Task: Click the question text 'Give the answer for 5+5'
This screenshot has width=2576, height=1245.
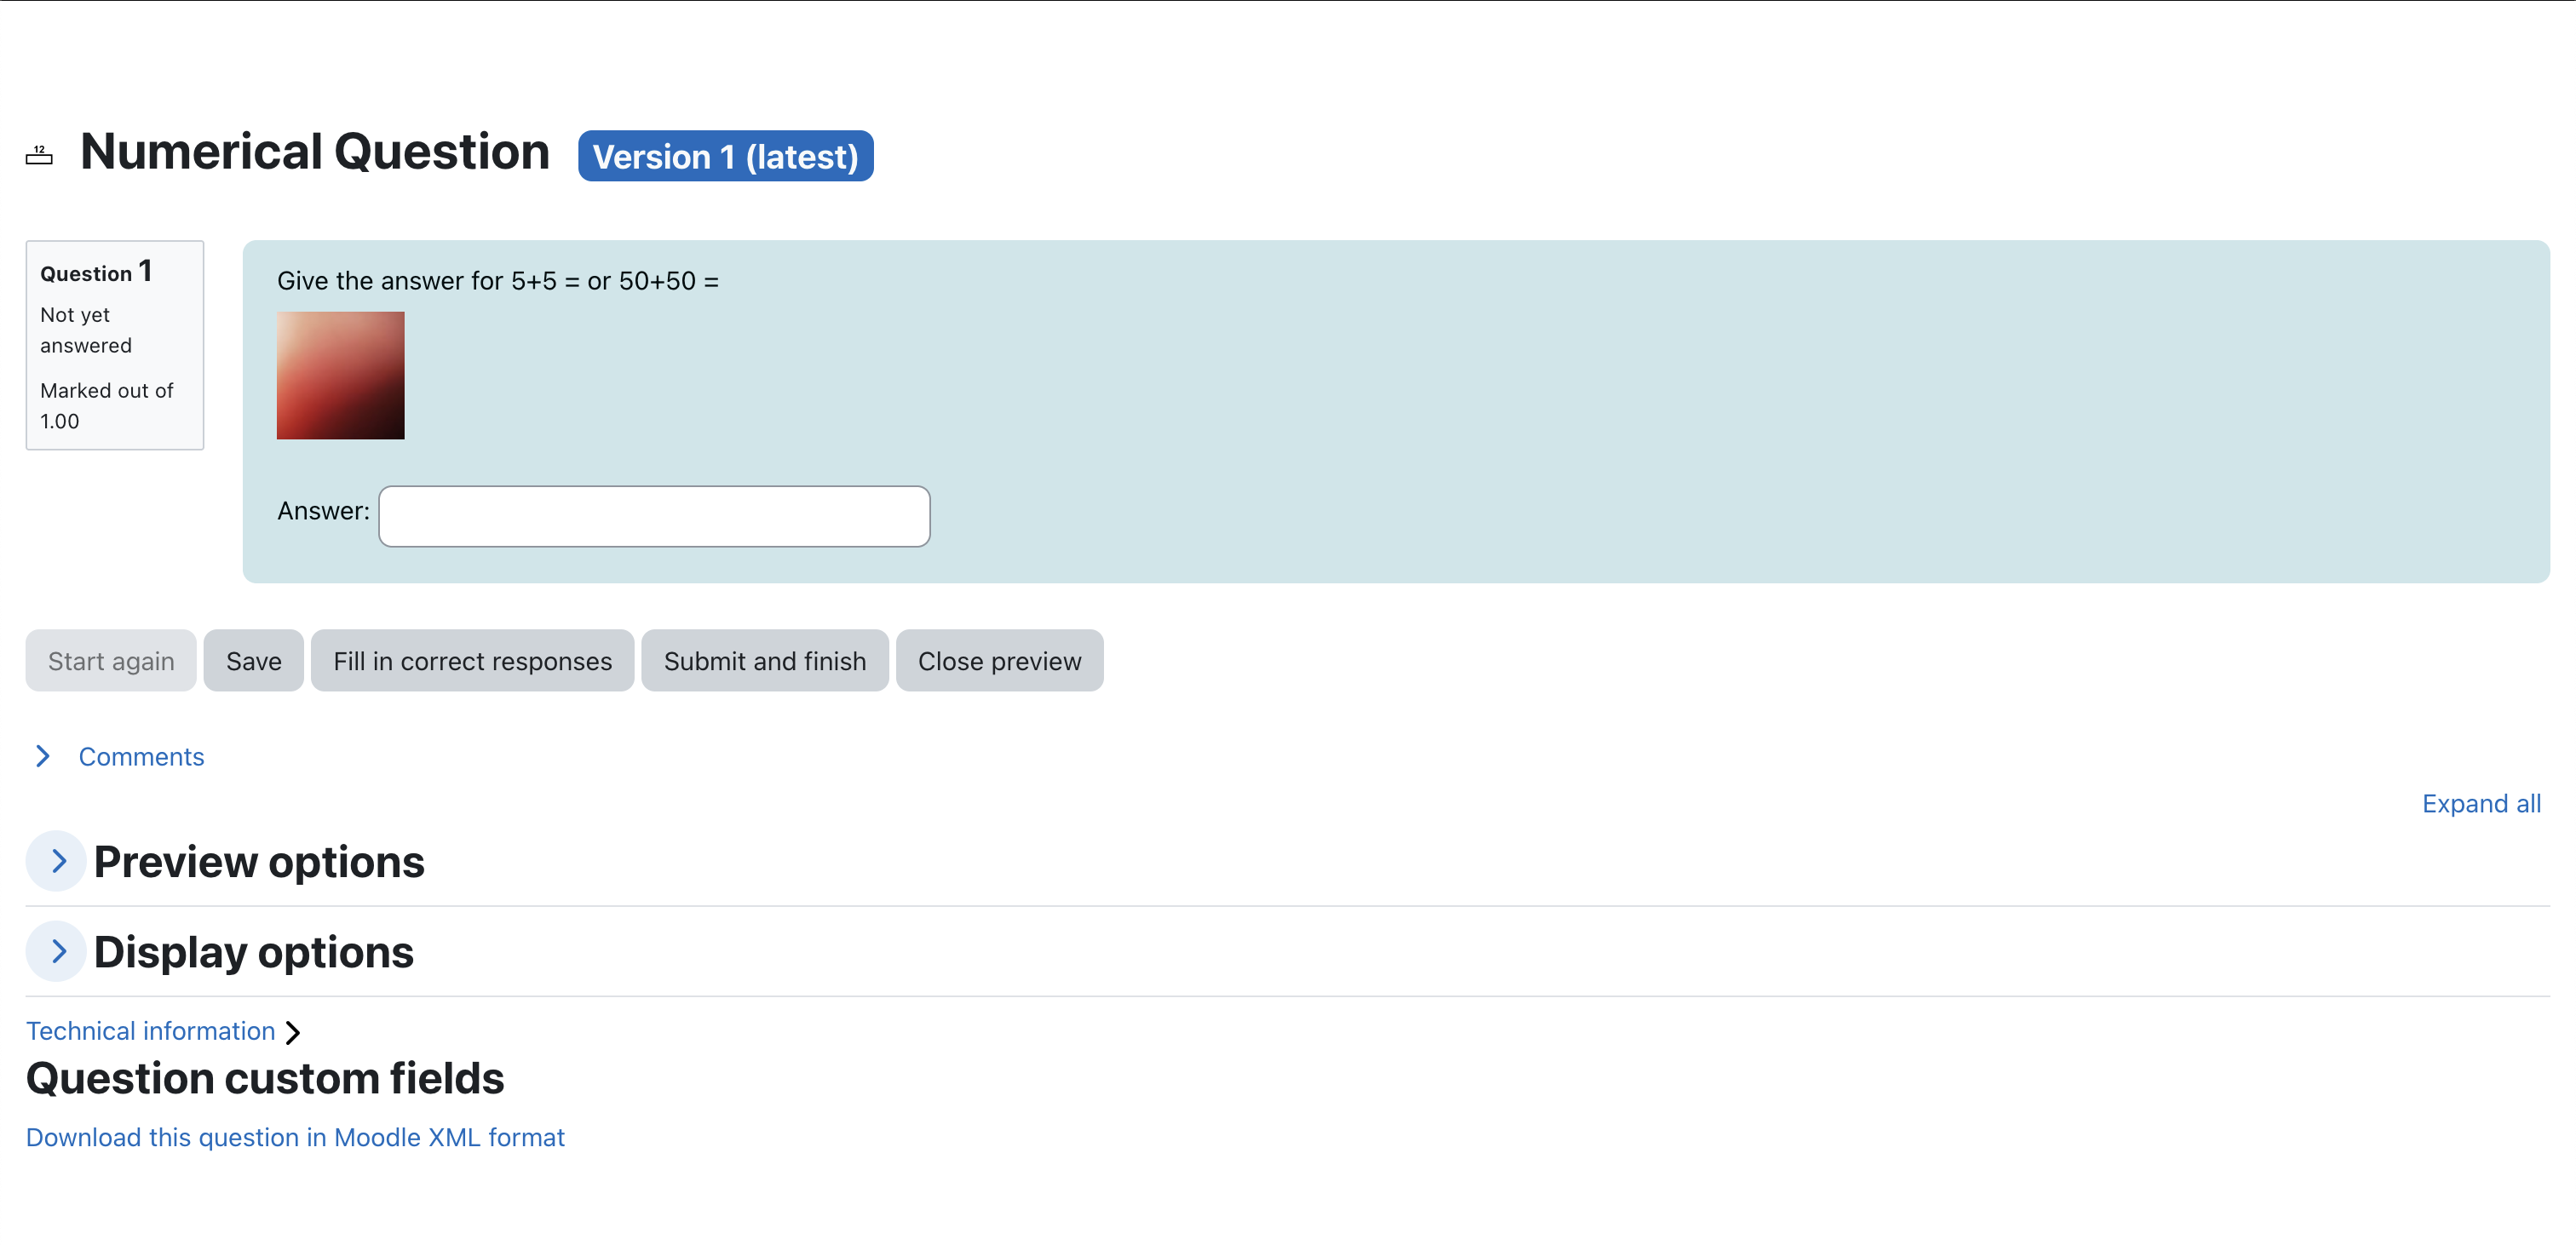Action: 497,281
